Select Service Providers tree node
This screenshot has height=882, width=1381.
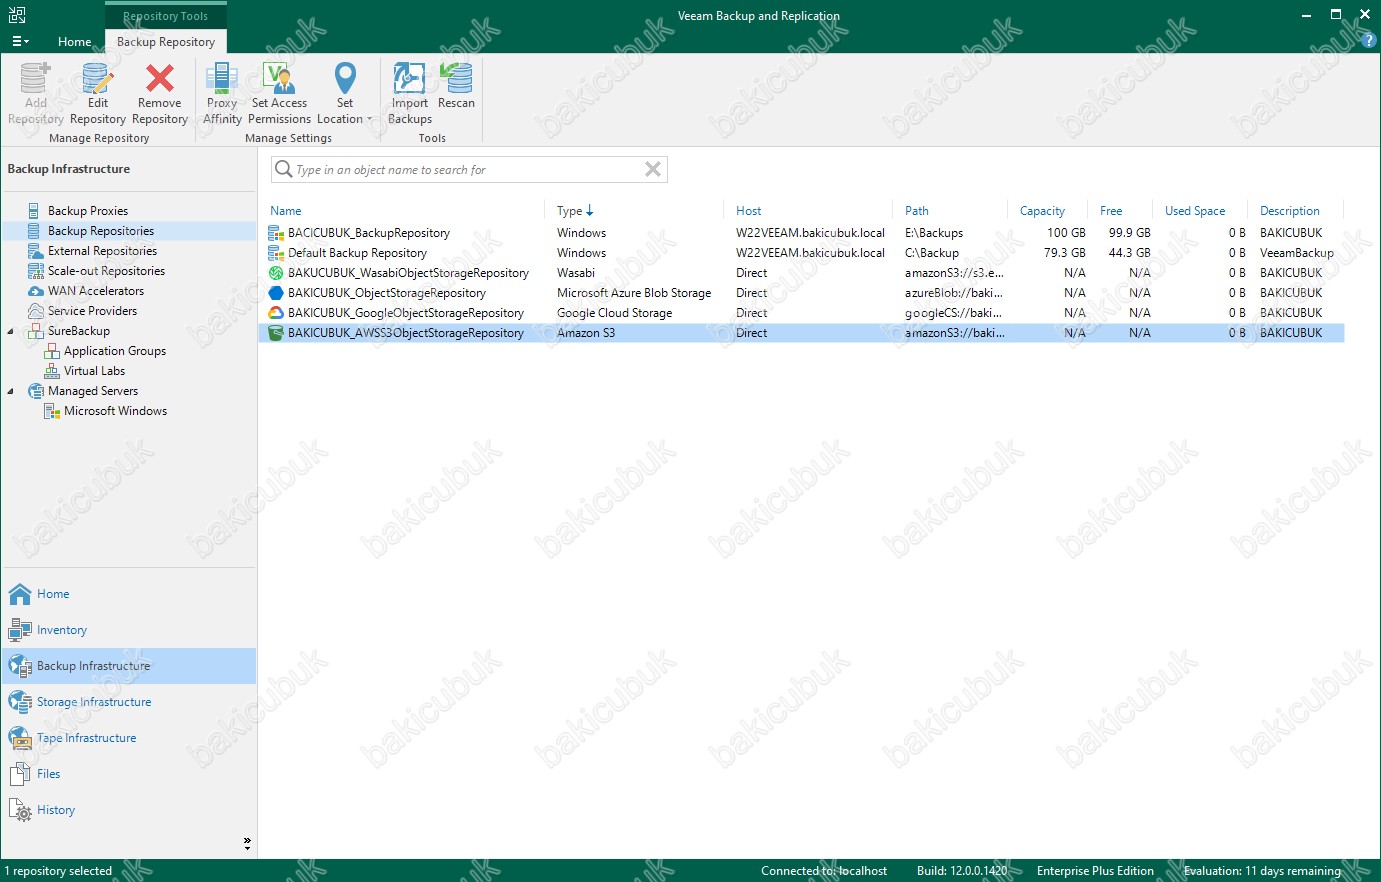92,311
